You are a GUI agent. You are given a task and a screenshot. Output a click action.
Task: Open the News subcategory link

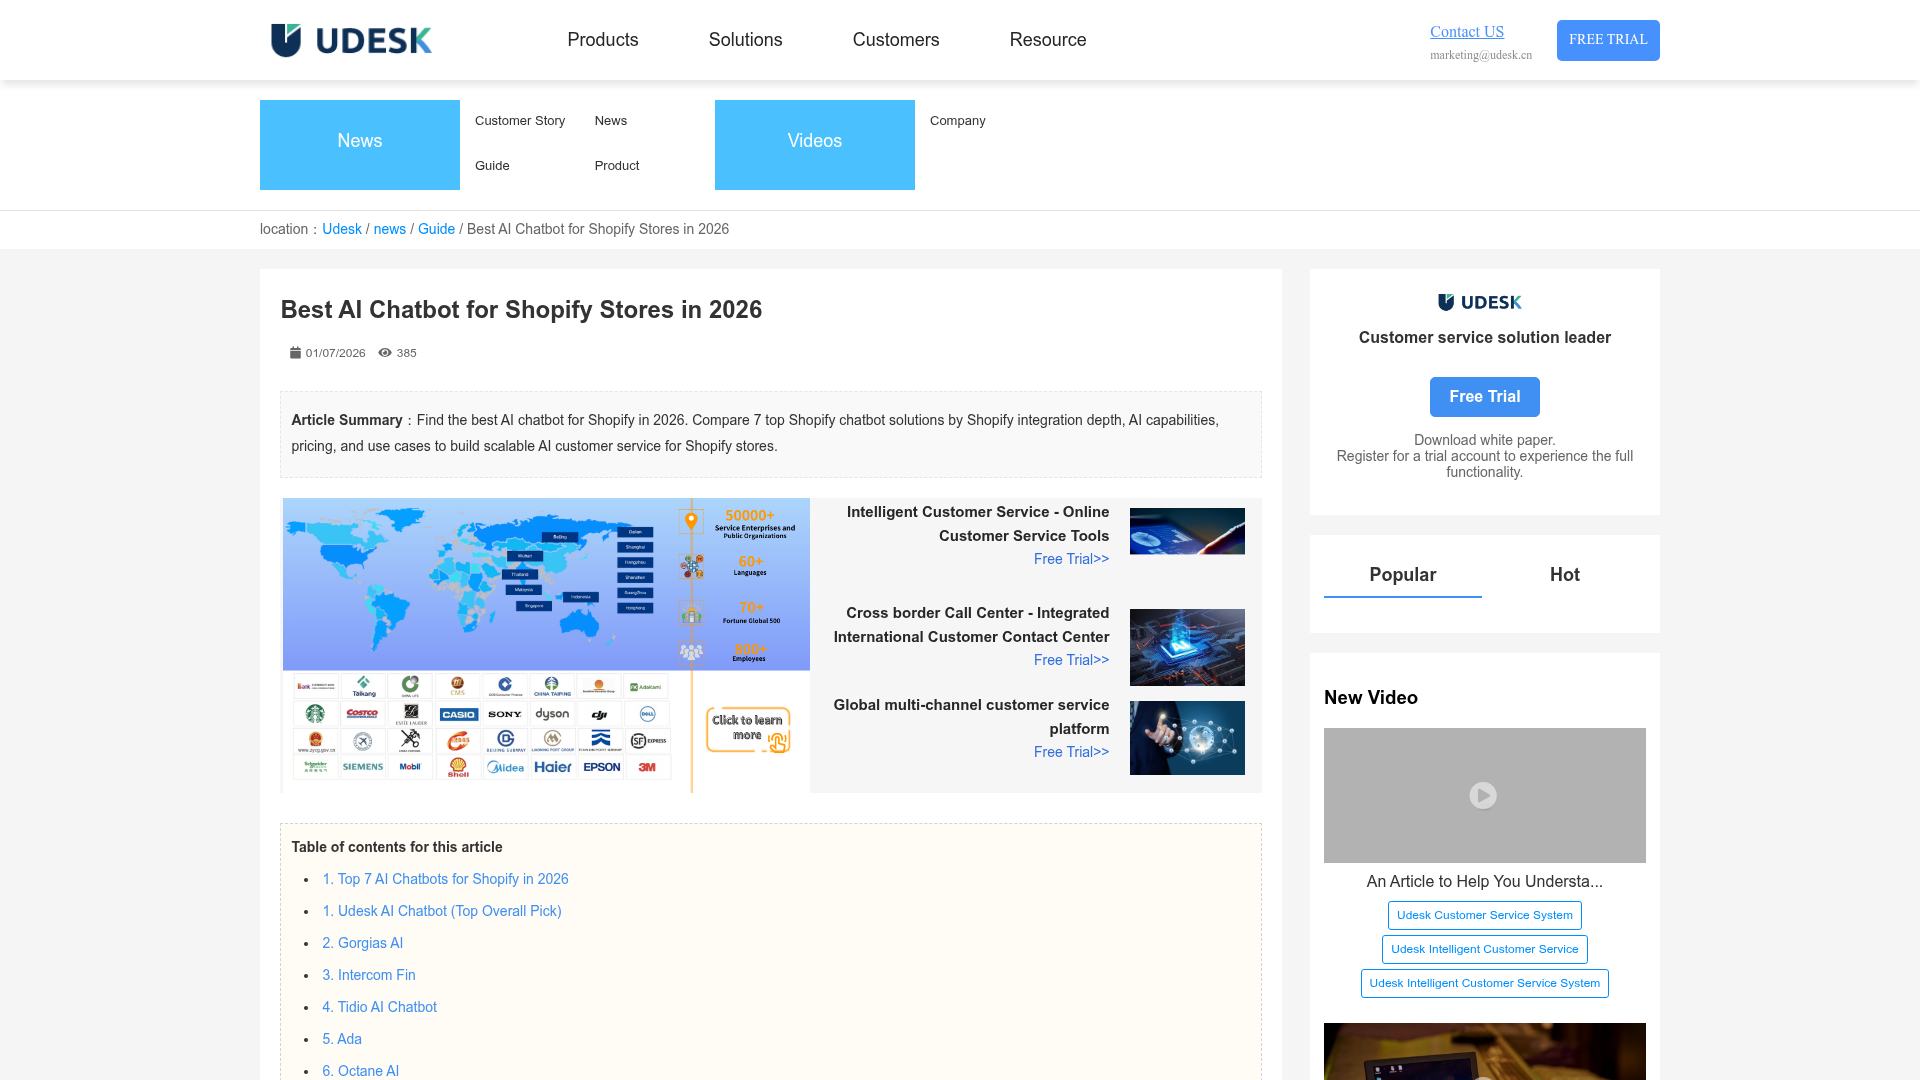coord(611,121)
